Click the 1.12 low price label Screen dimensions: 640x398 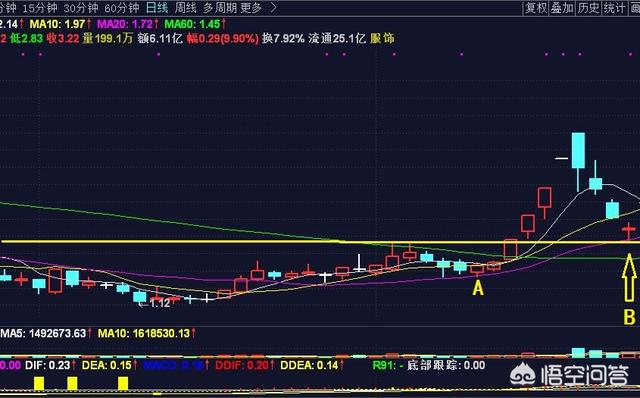tap(159, 303)
